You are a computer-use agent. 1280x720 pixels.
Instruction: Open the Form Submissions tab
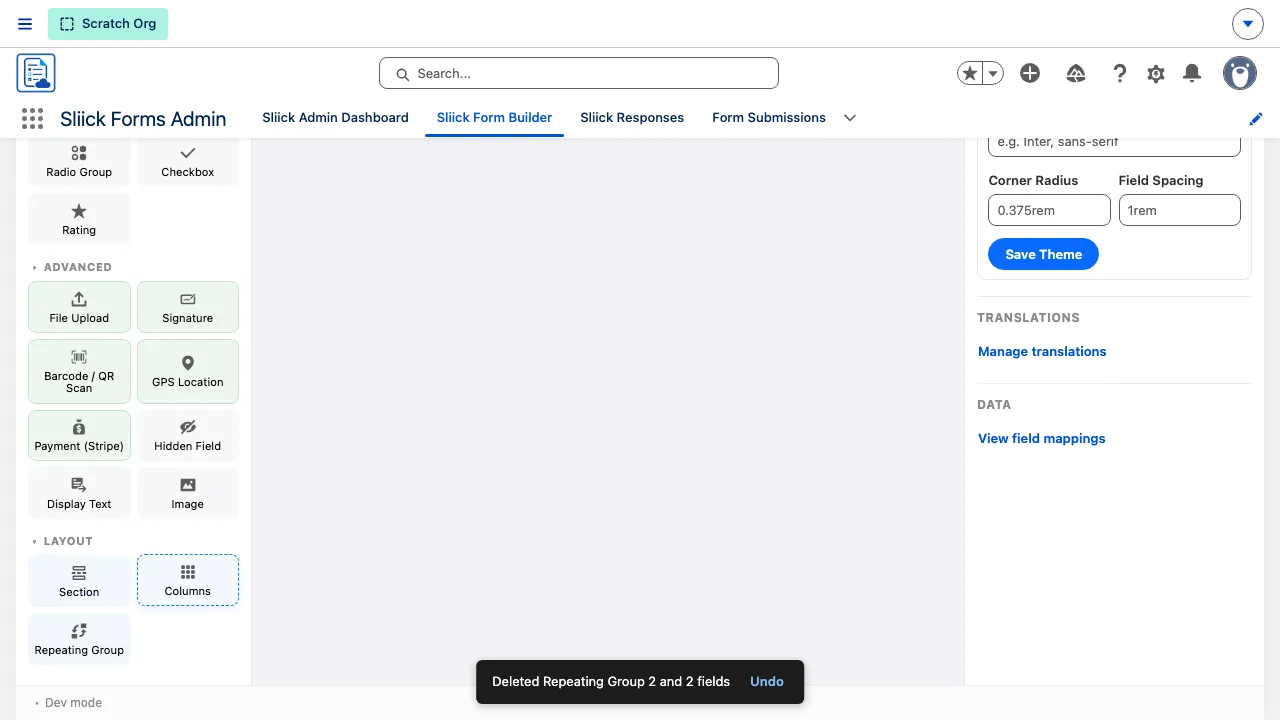(x=769, y=117)
